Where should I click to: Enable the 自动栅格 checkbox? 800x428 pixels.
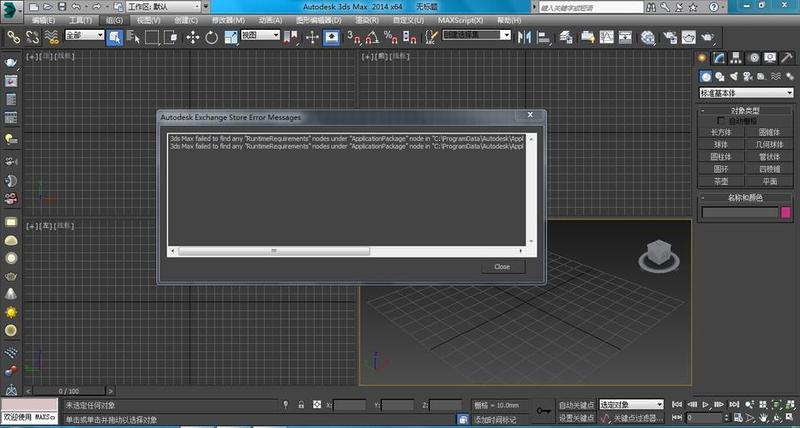coord(721,120)
